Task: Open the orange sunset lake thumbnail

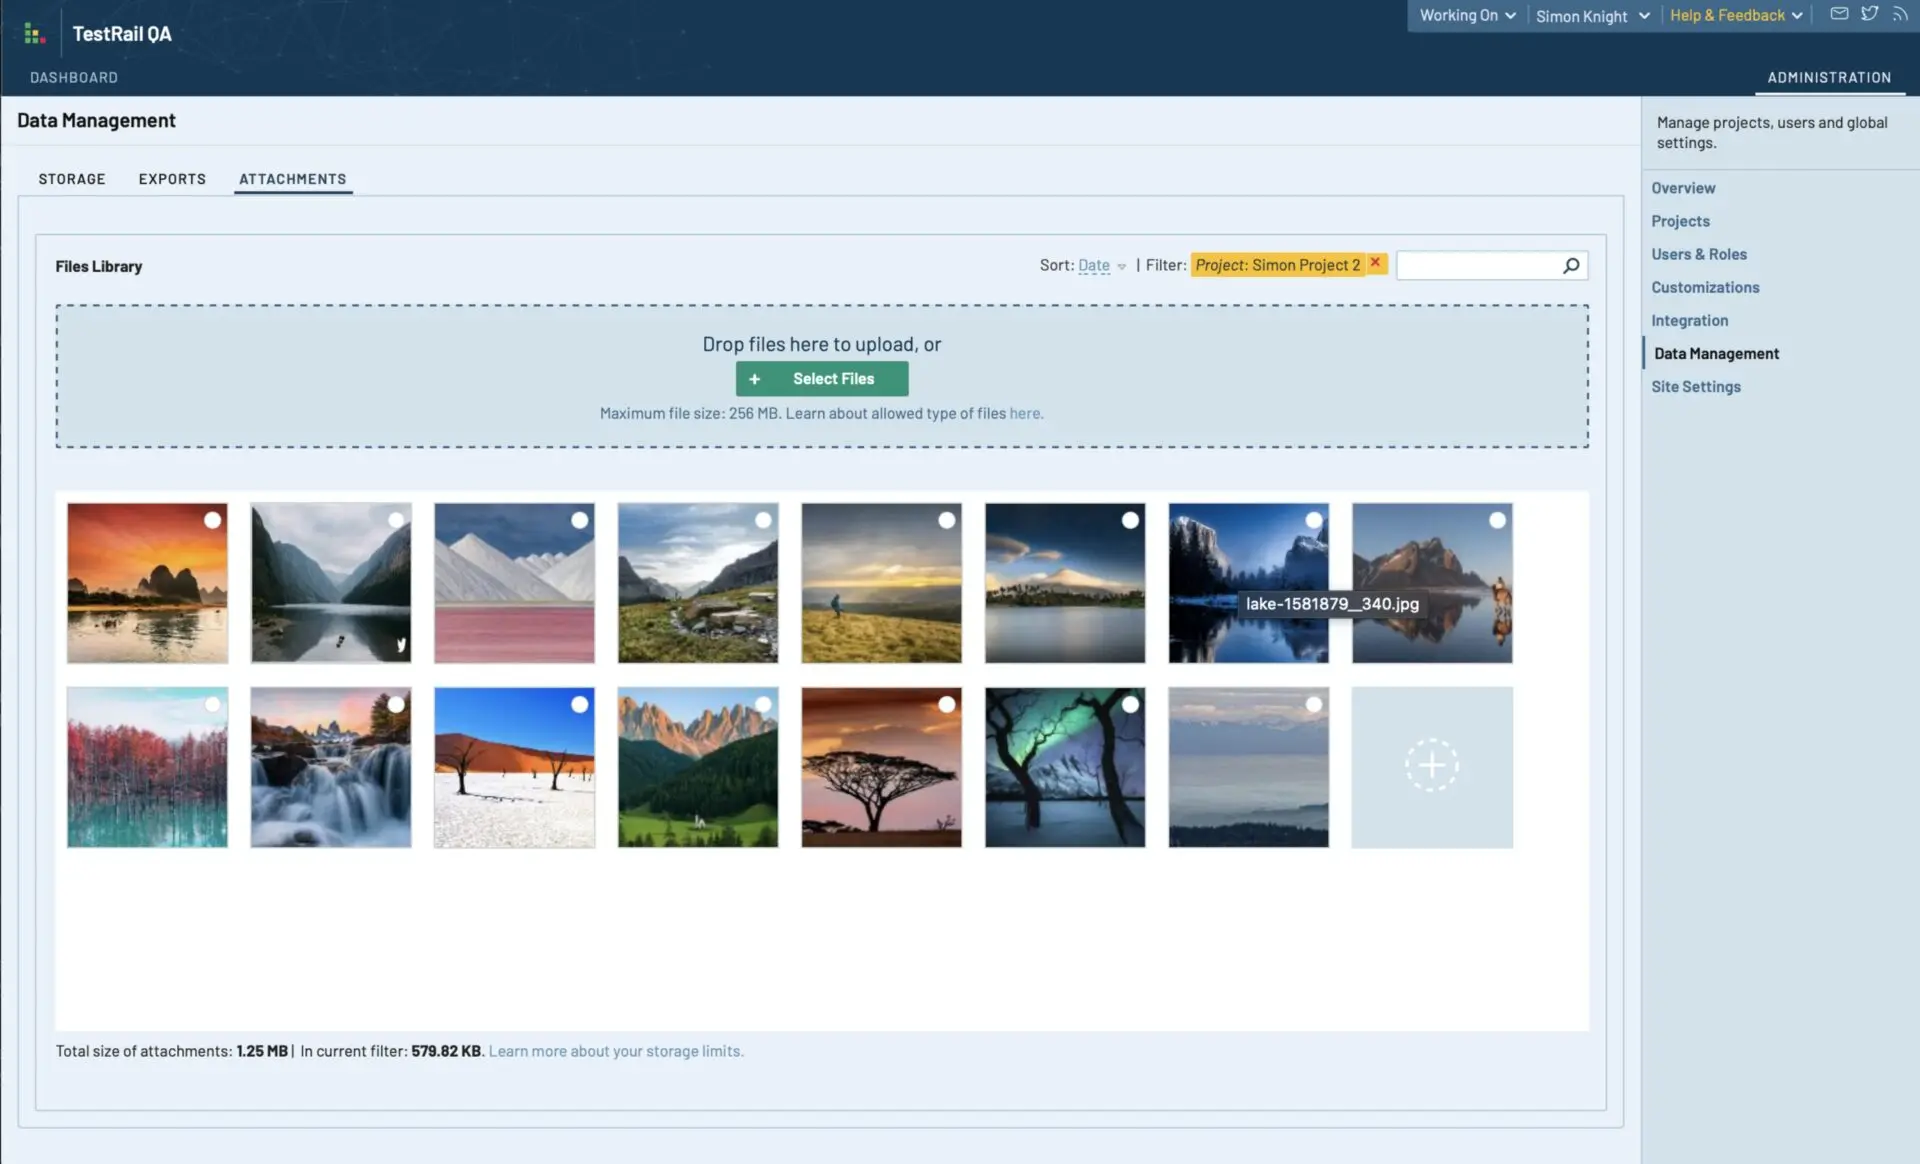Action: [147, 583]
